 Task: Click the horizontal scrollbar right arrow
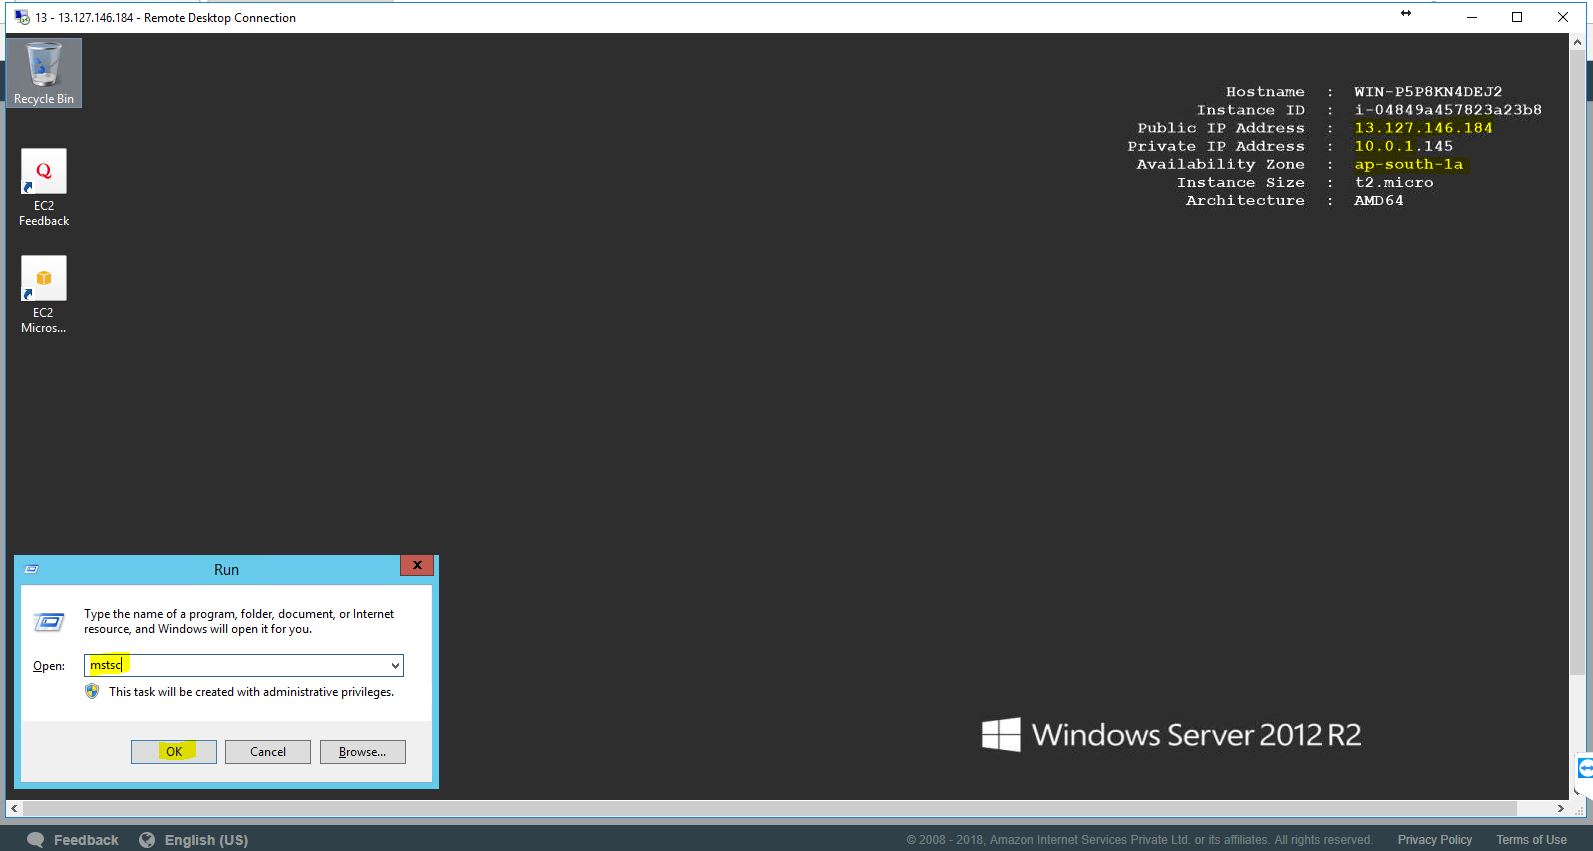tap(1560, 808)
